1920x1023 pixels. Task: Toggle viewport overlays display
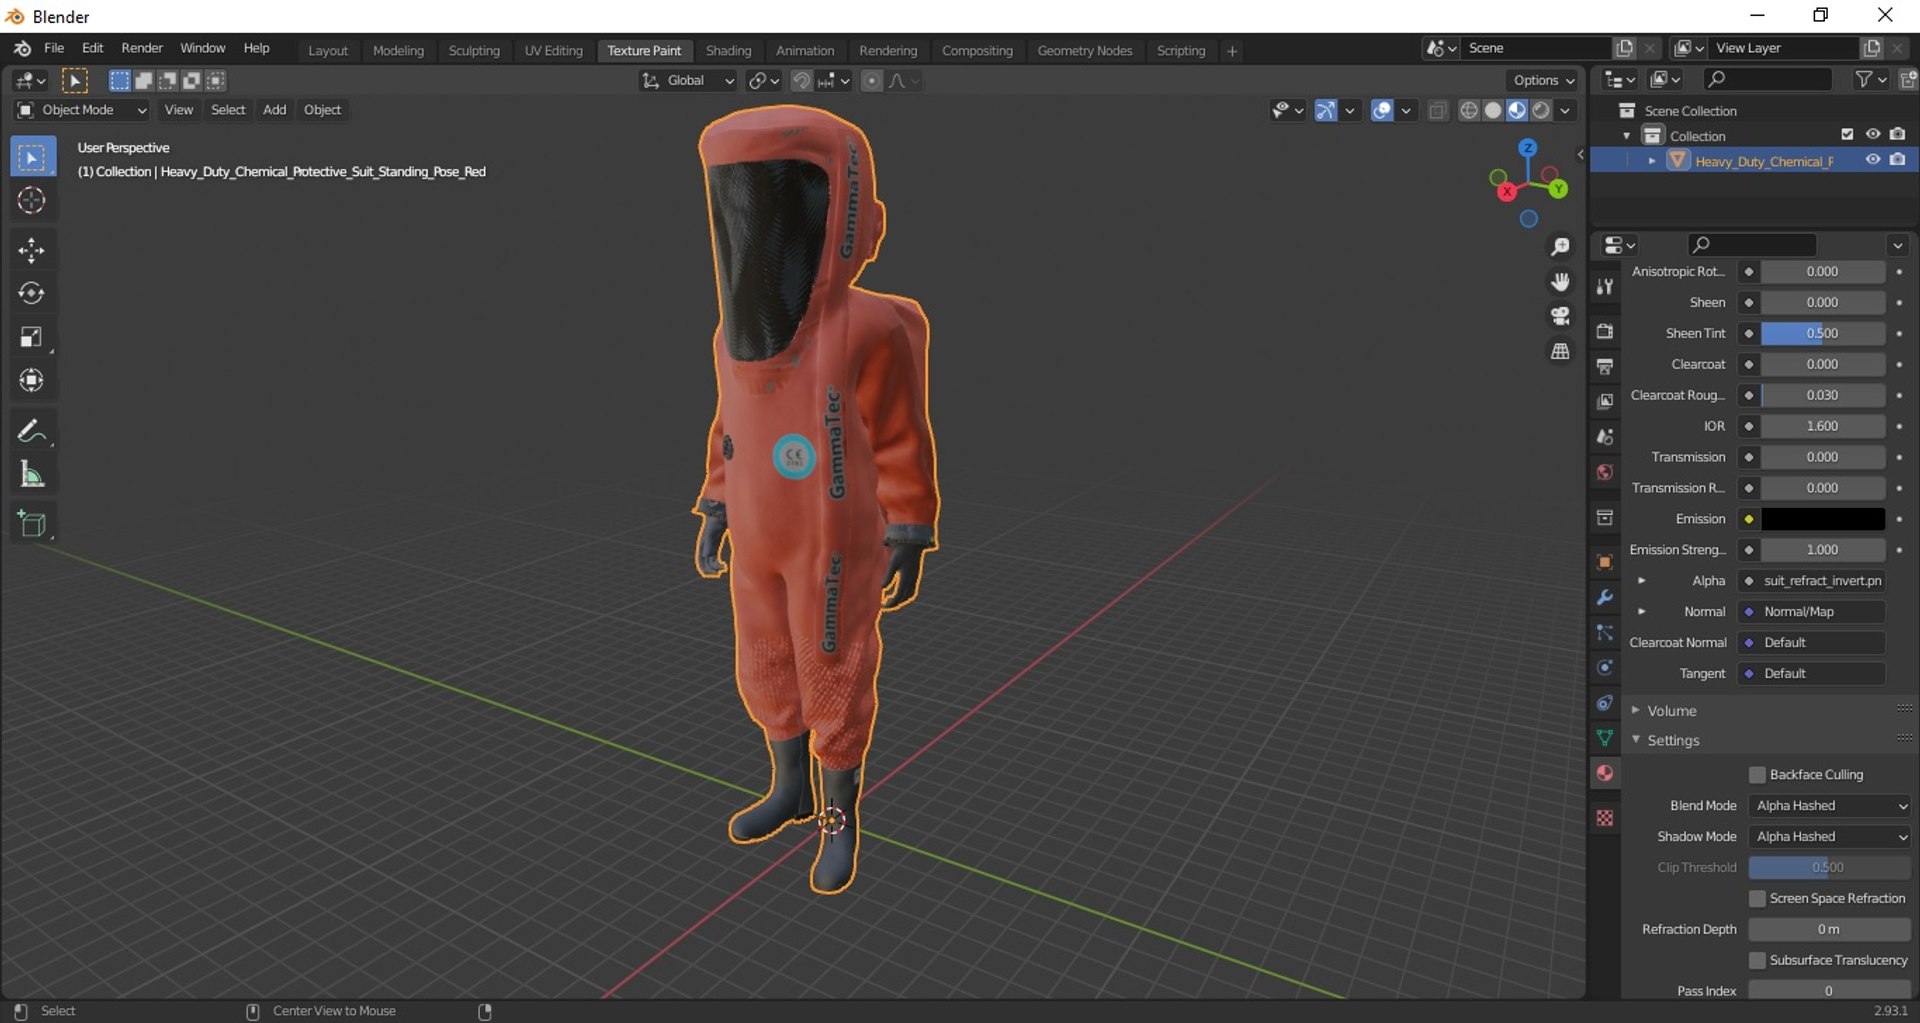pyautogui.click(x=1382, y=110)
